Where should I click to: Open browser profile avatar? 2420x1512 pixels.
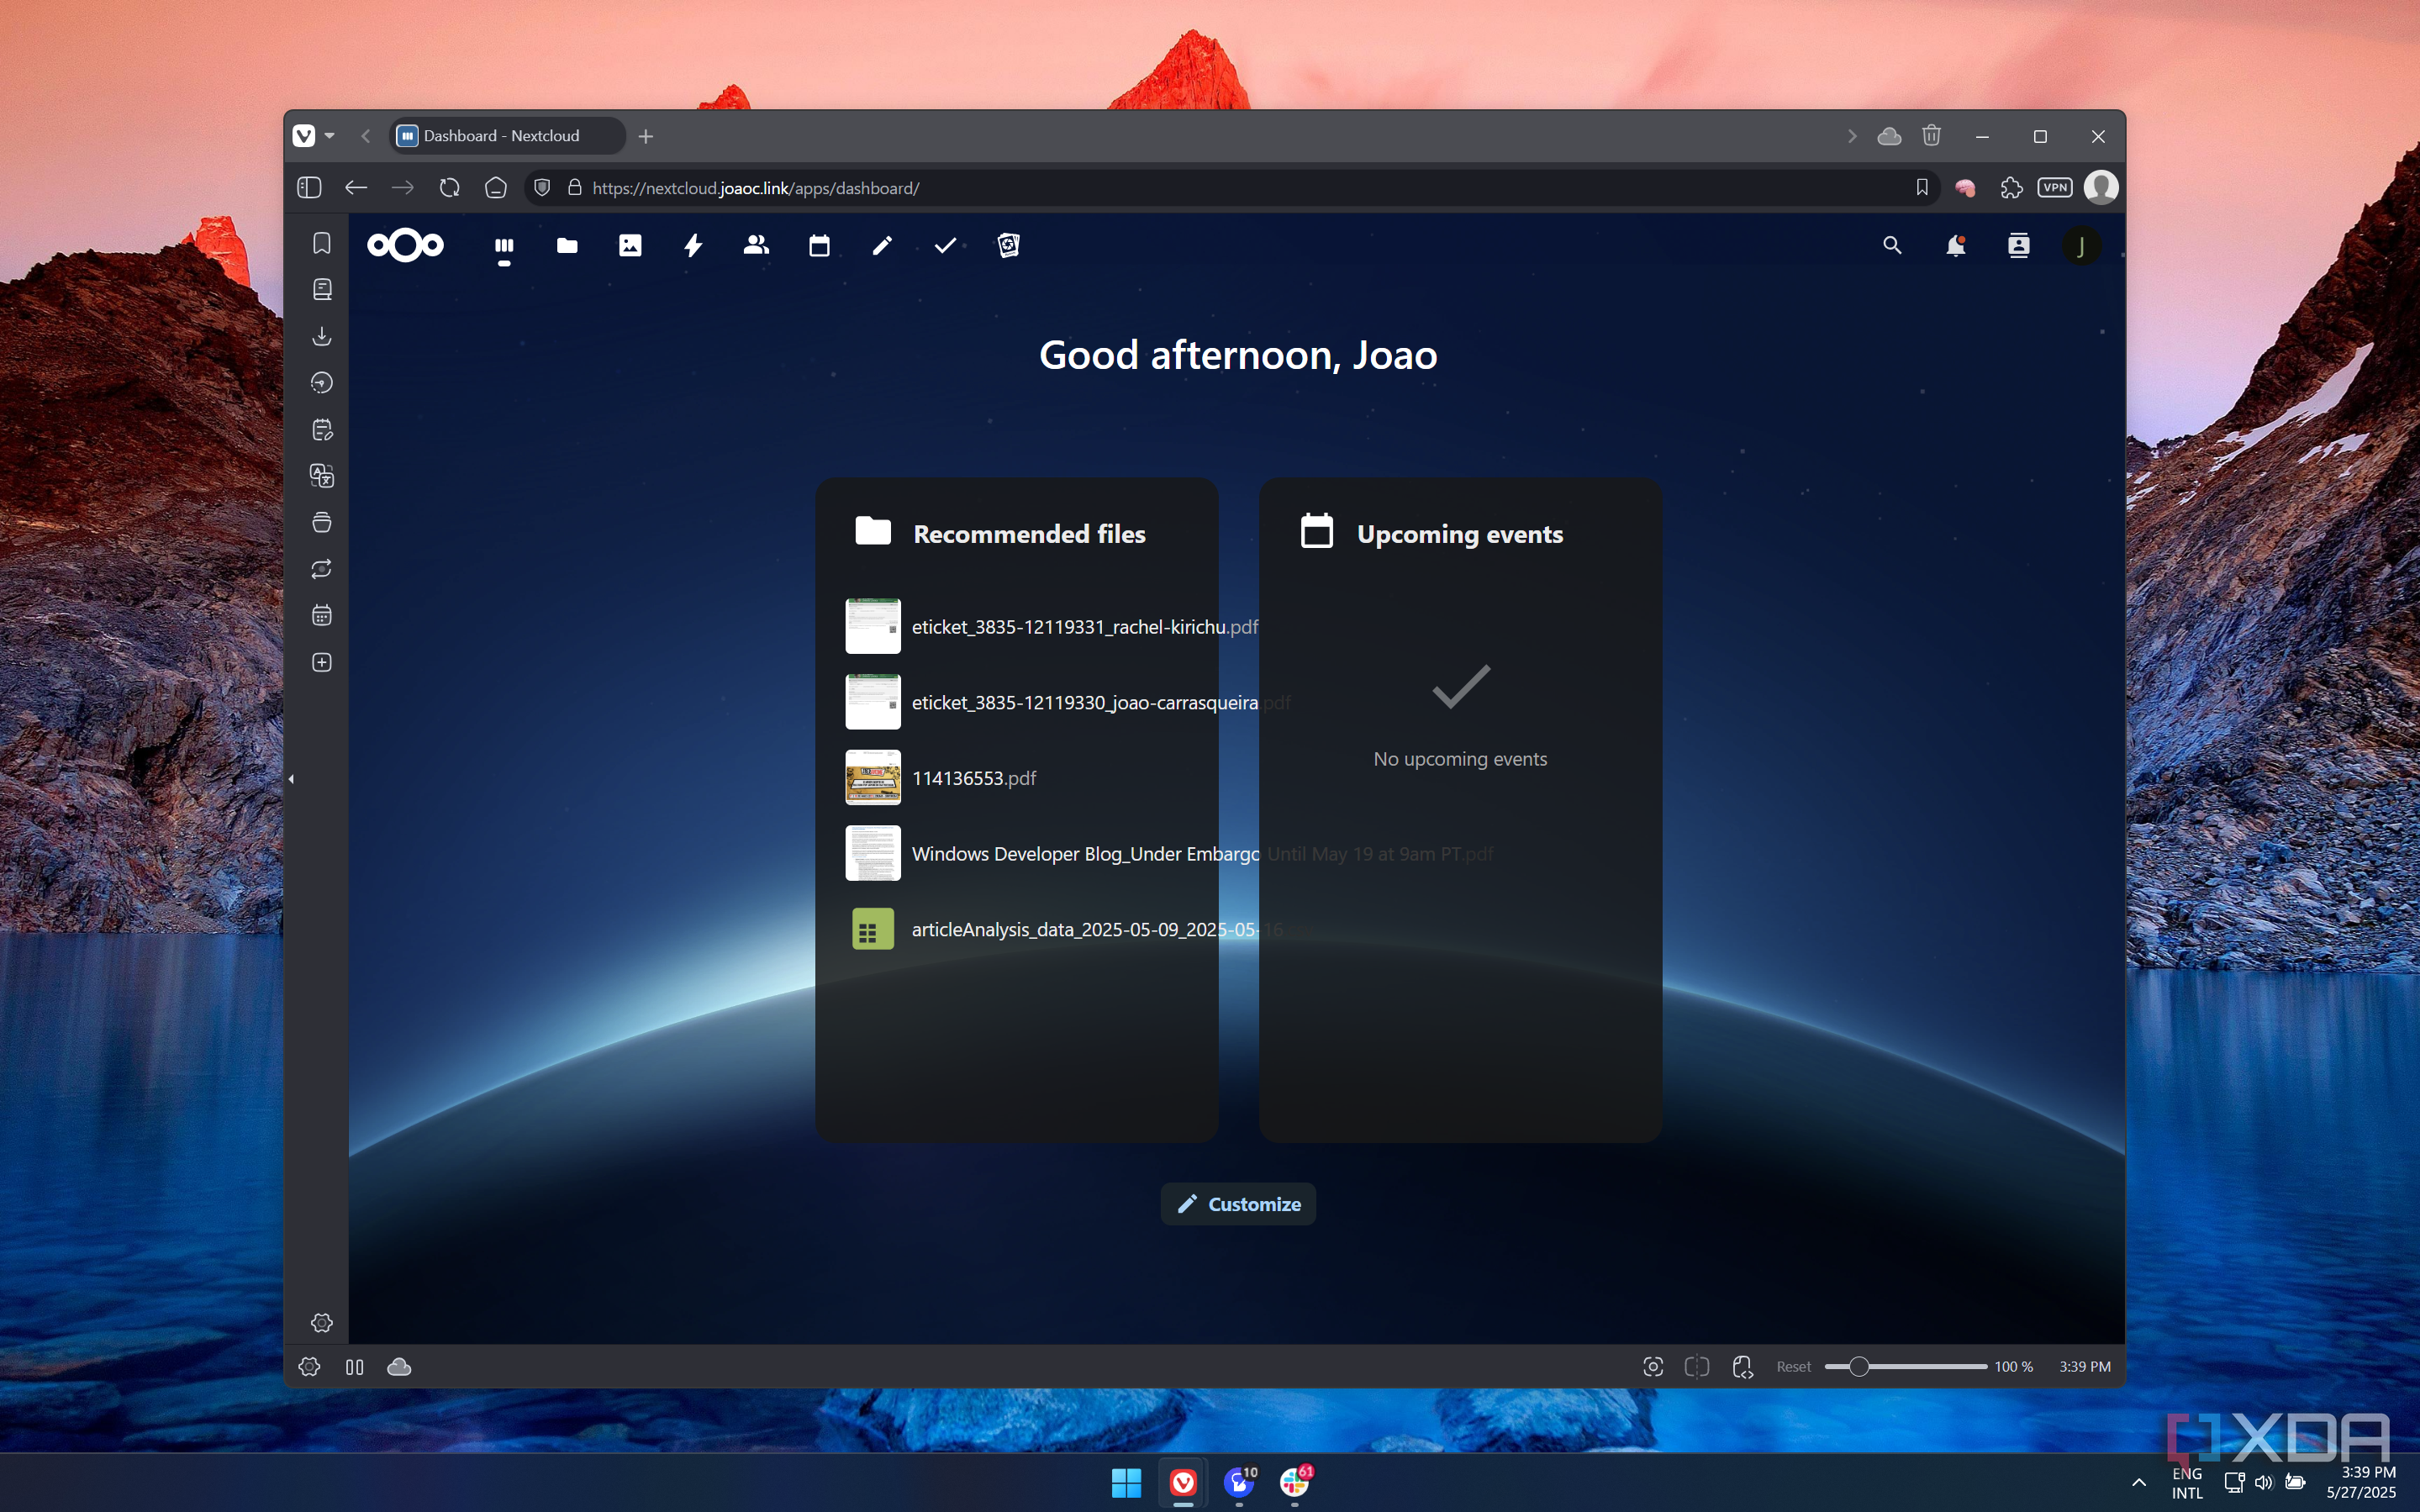click(x=2100, y=187)
